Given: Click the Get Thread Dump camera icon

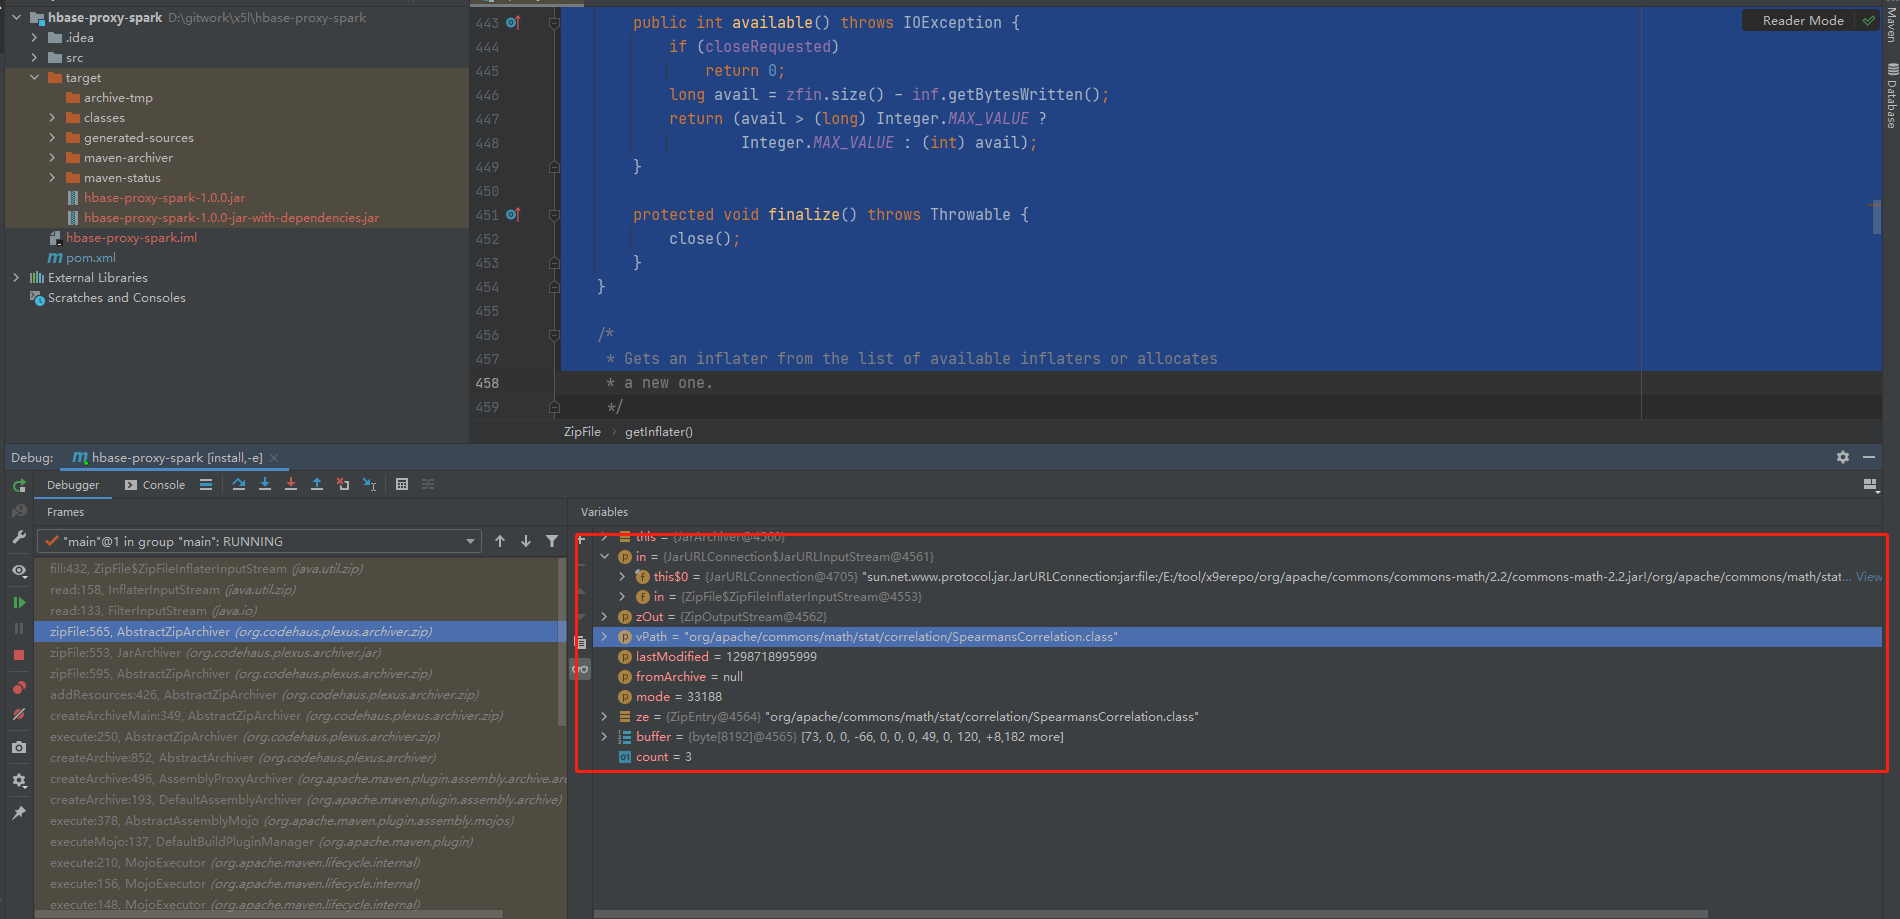Looking at the screenshot, I should (x=19, y=747).
